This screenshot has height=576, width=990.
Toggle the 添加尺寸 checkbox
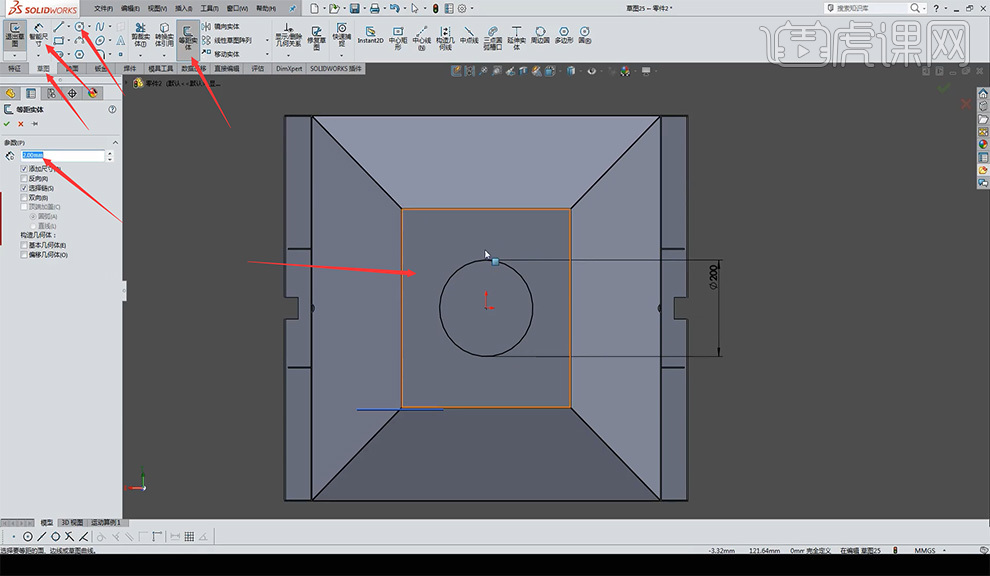(x=24, y=169)
